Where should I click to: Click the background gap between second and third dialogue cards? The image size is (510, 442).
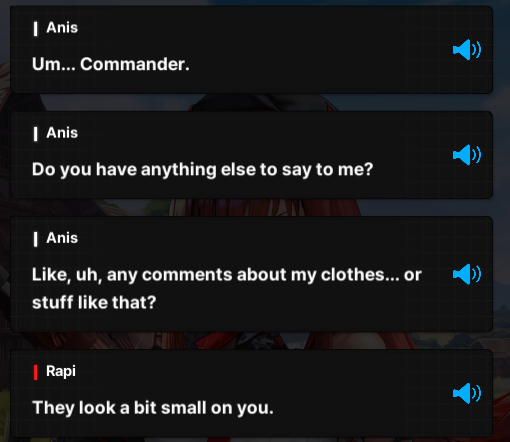(252, 207)
